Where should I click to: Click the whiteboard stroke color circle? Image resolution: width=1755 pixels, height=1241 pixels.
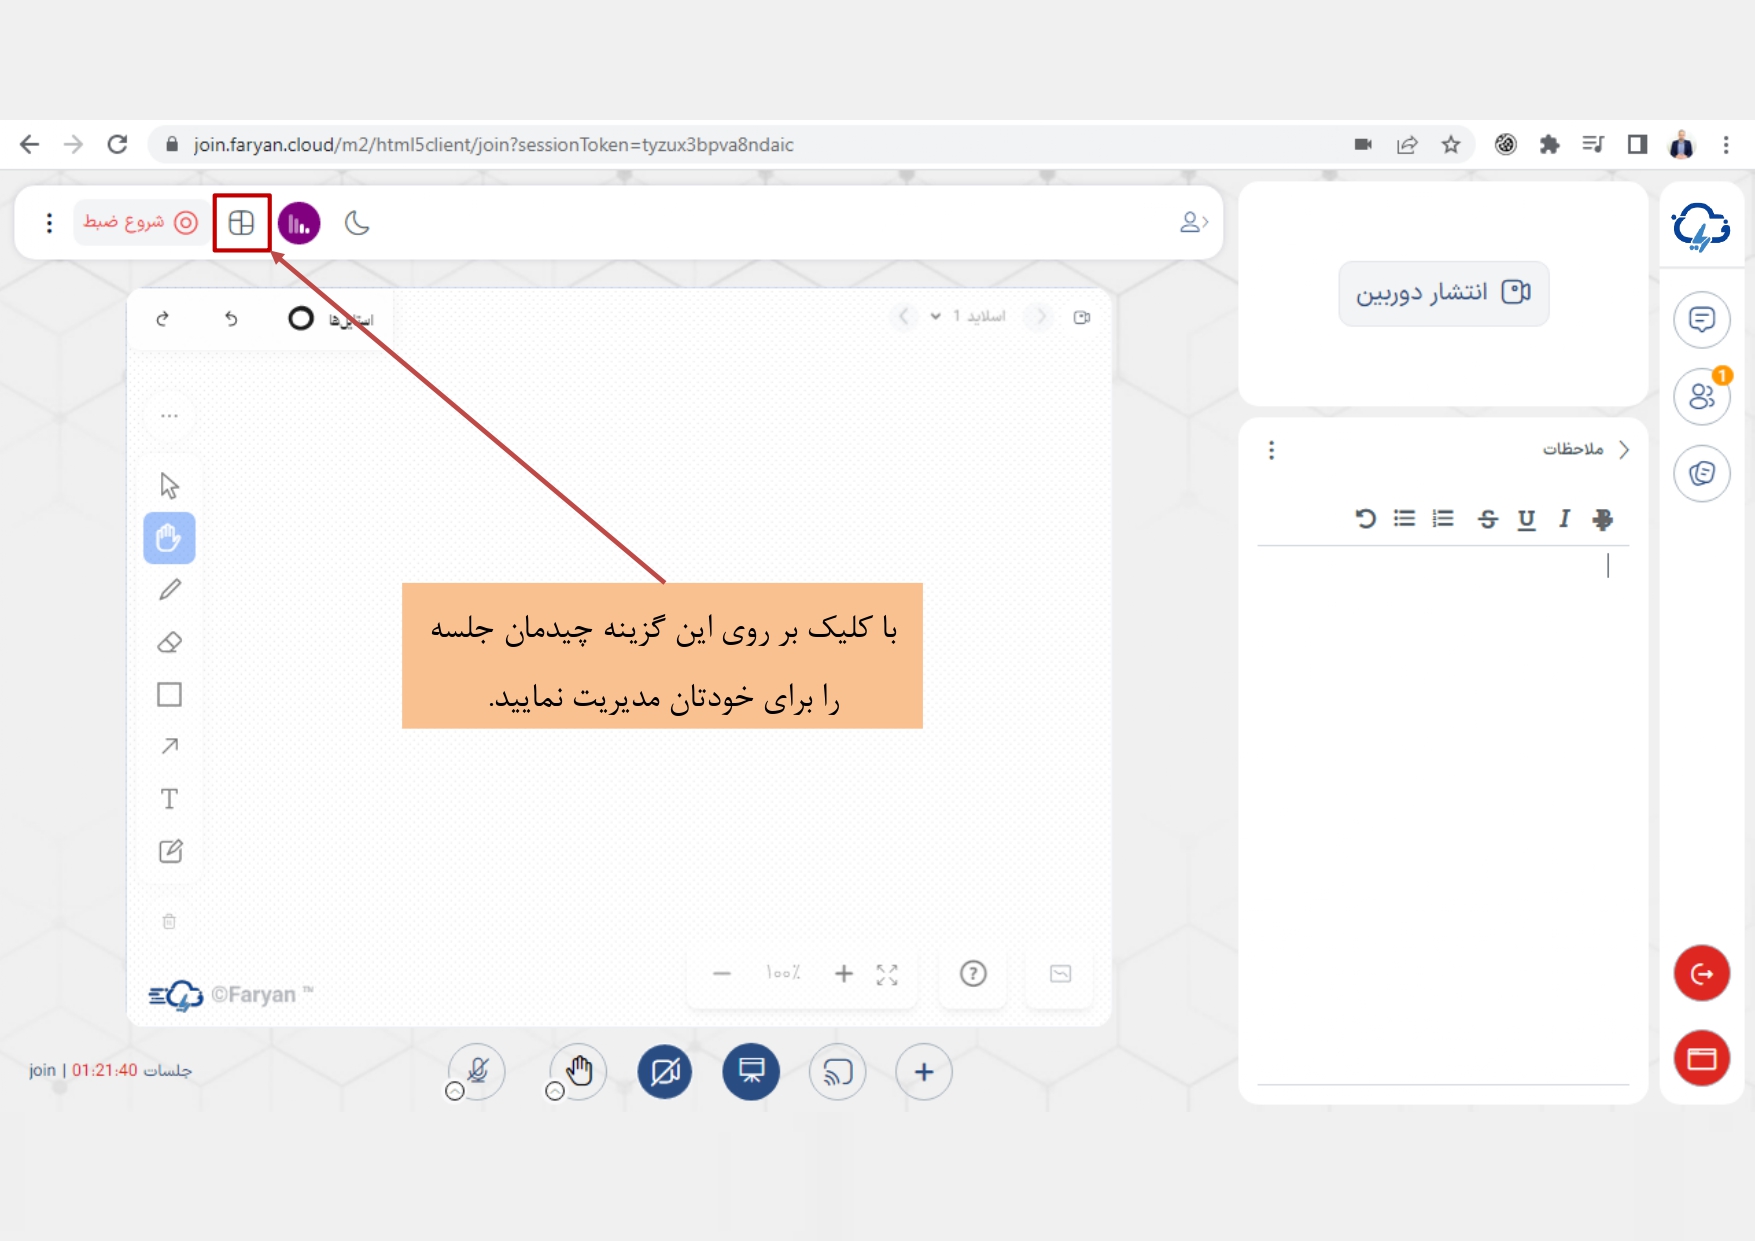click(301, 318)
